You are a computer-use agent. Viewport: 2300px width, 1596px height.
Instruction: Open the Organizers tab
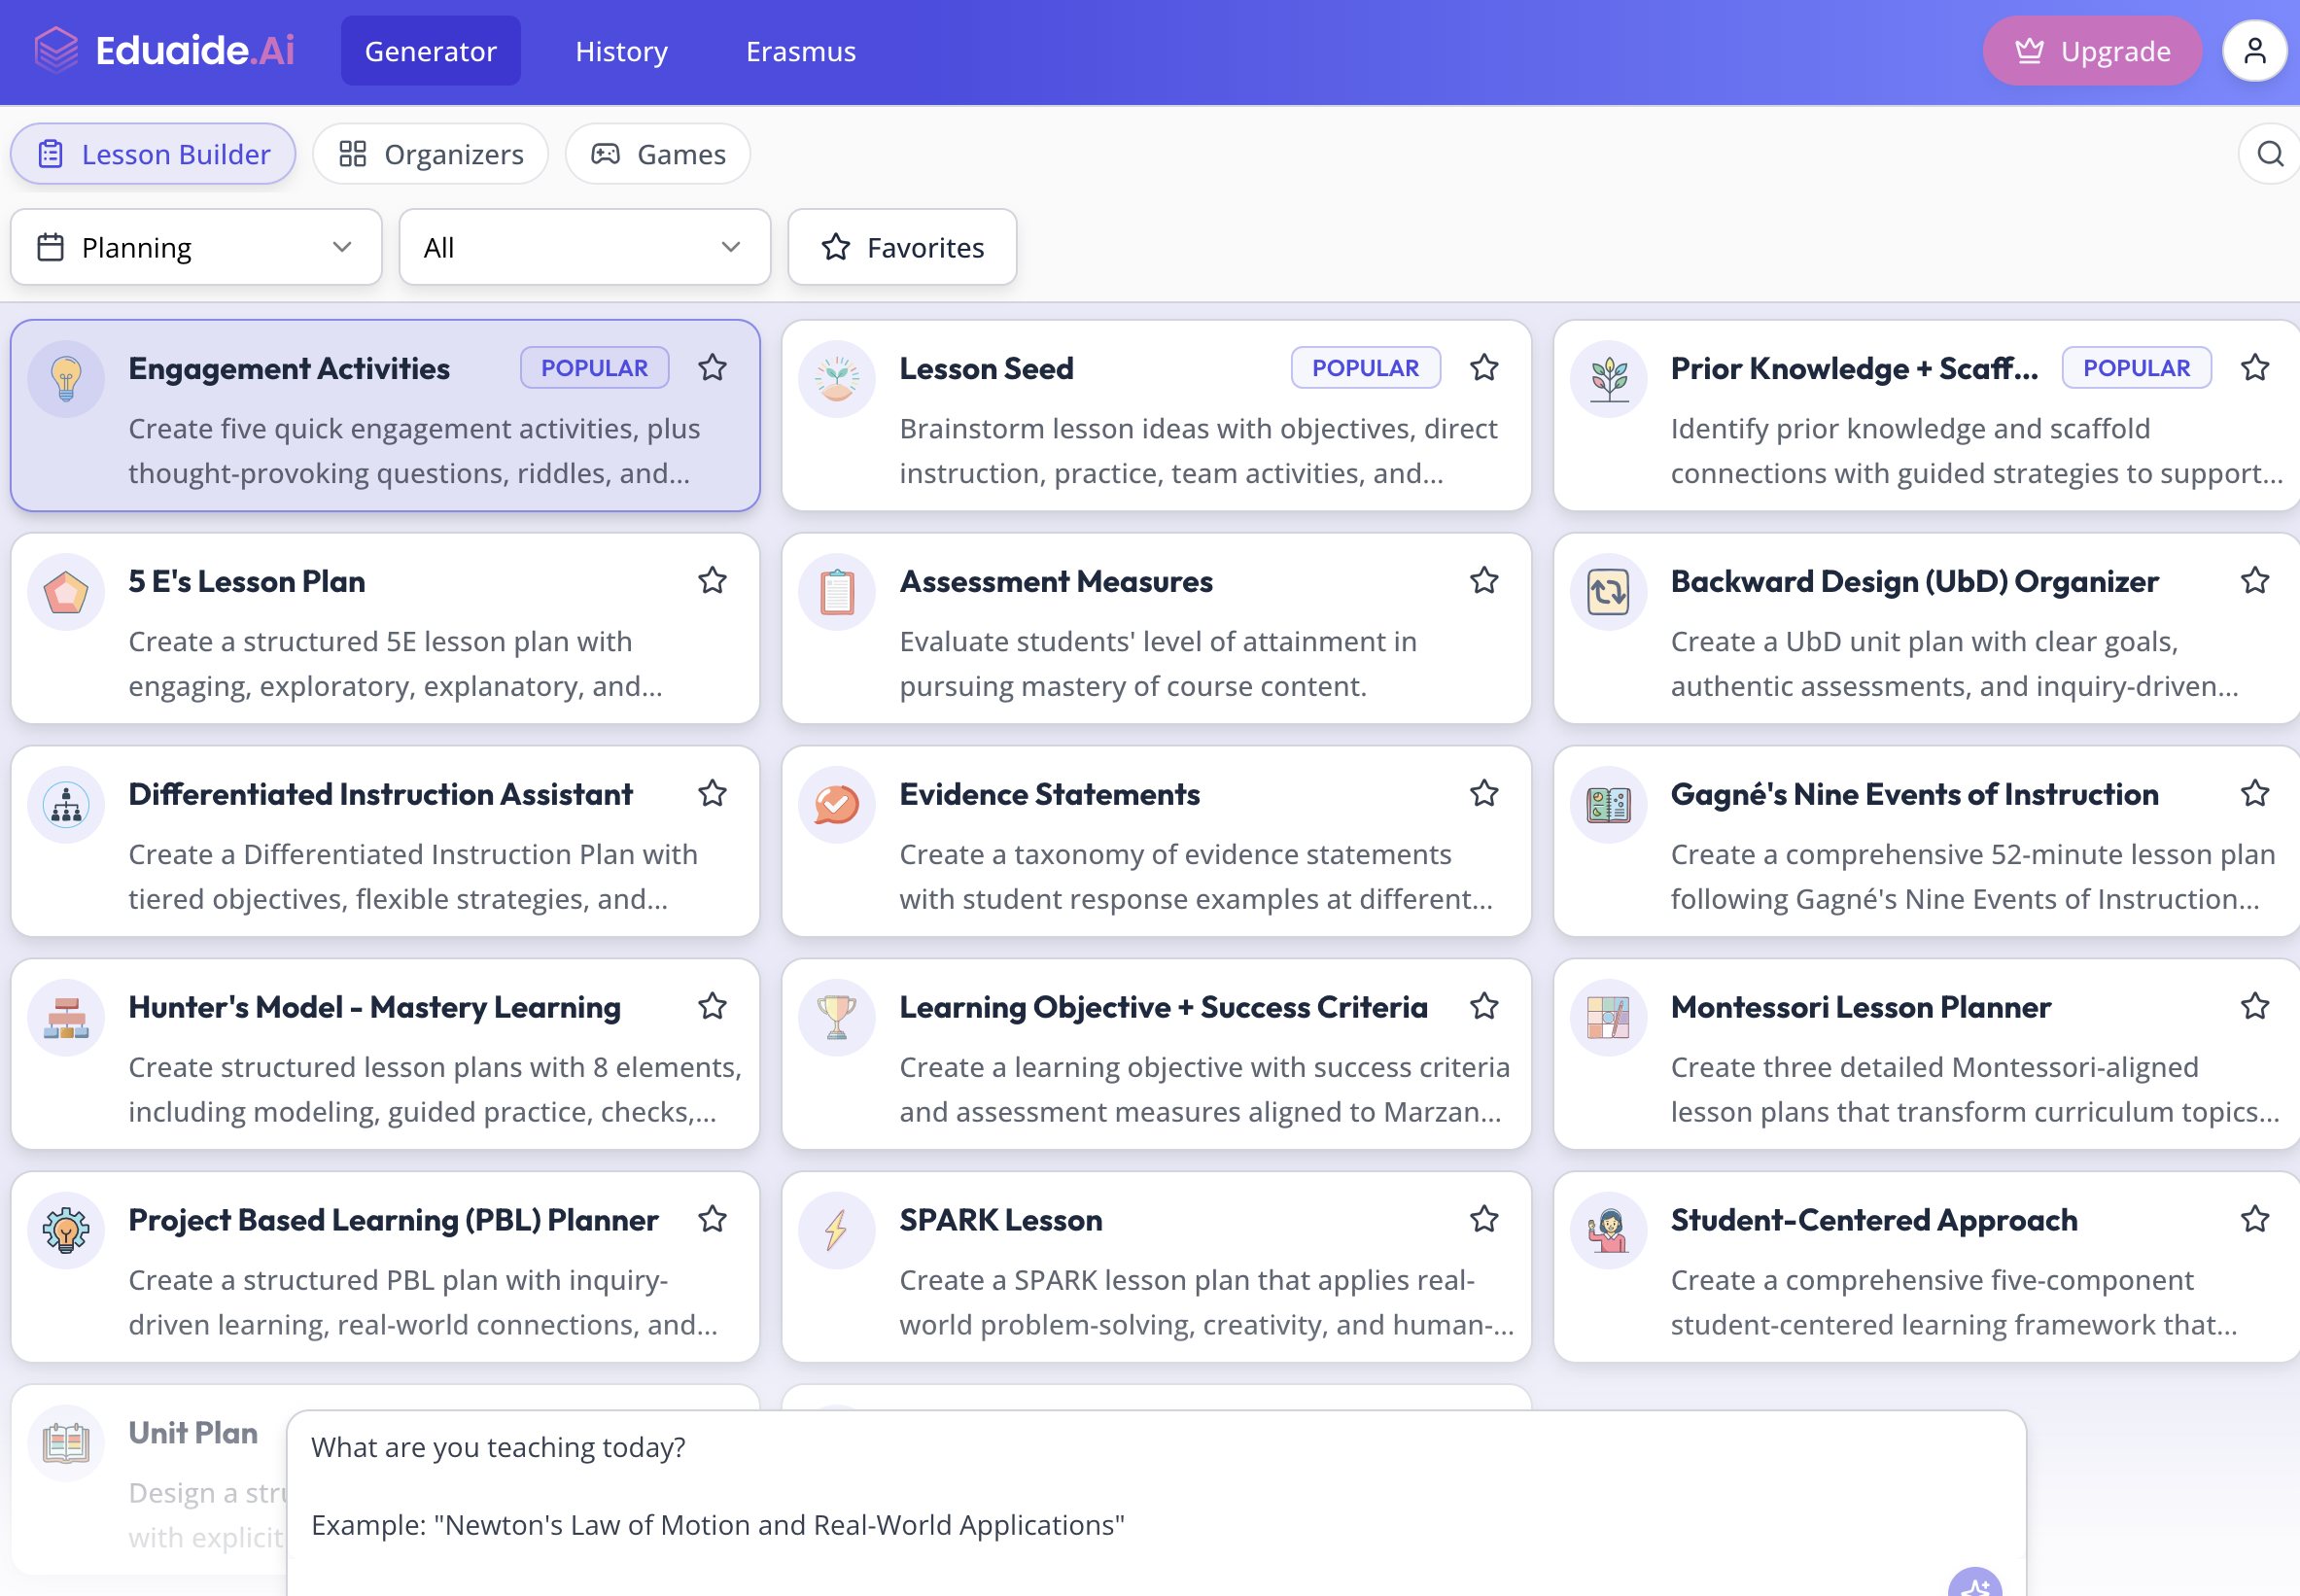430,154
